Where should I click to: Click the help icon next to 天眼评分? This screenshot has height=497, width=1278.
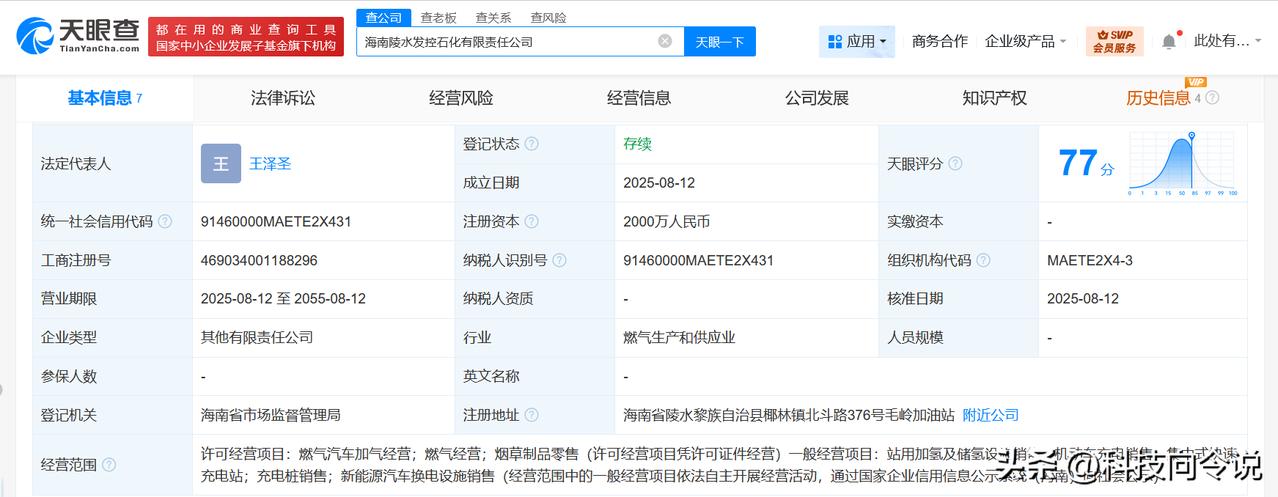coord(956,163)
